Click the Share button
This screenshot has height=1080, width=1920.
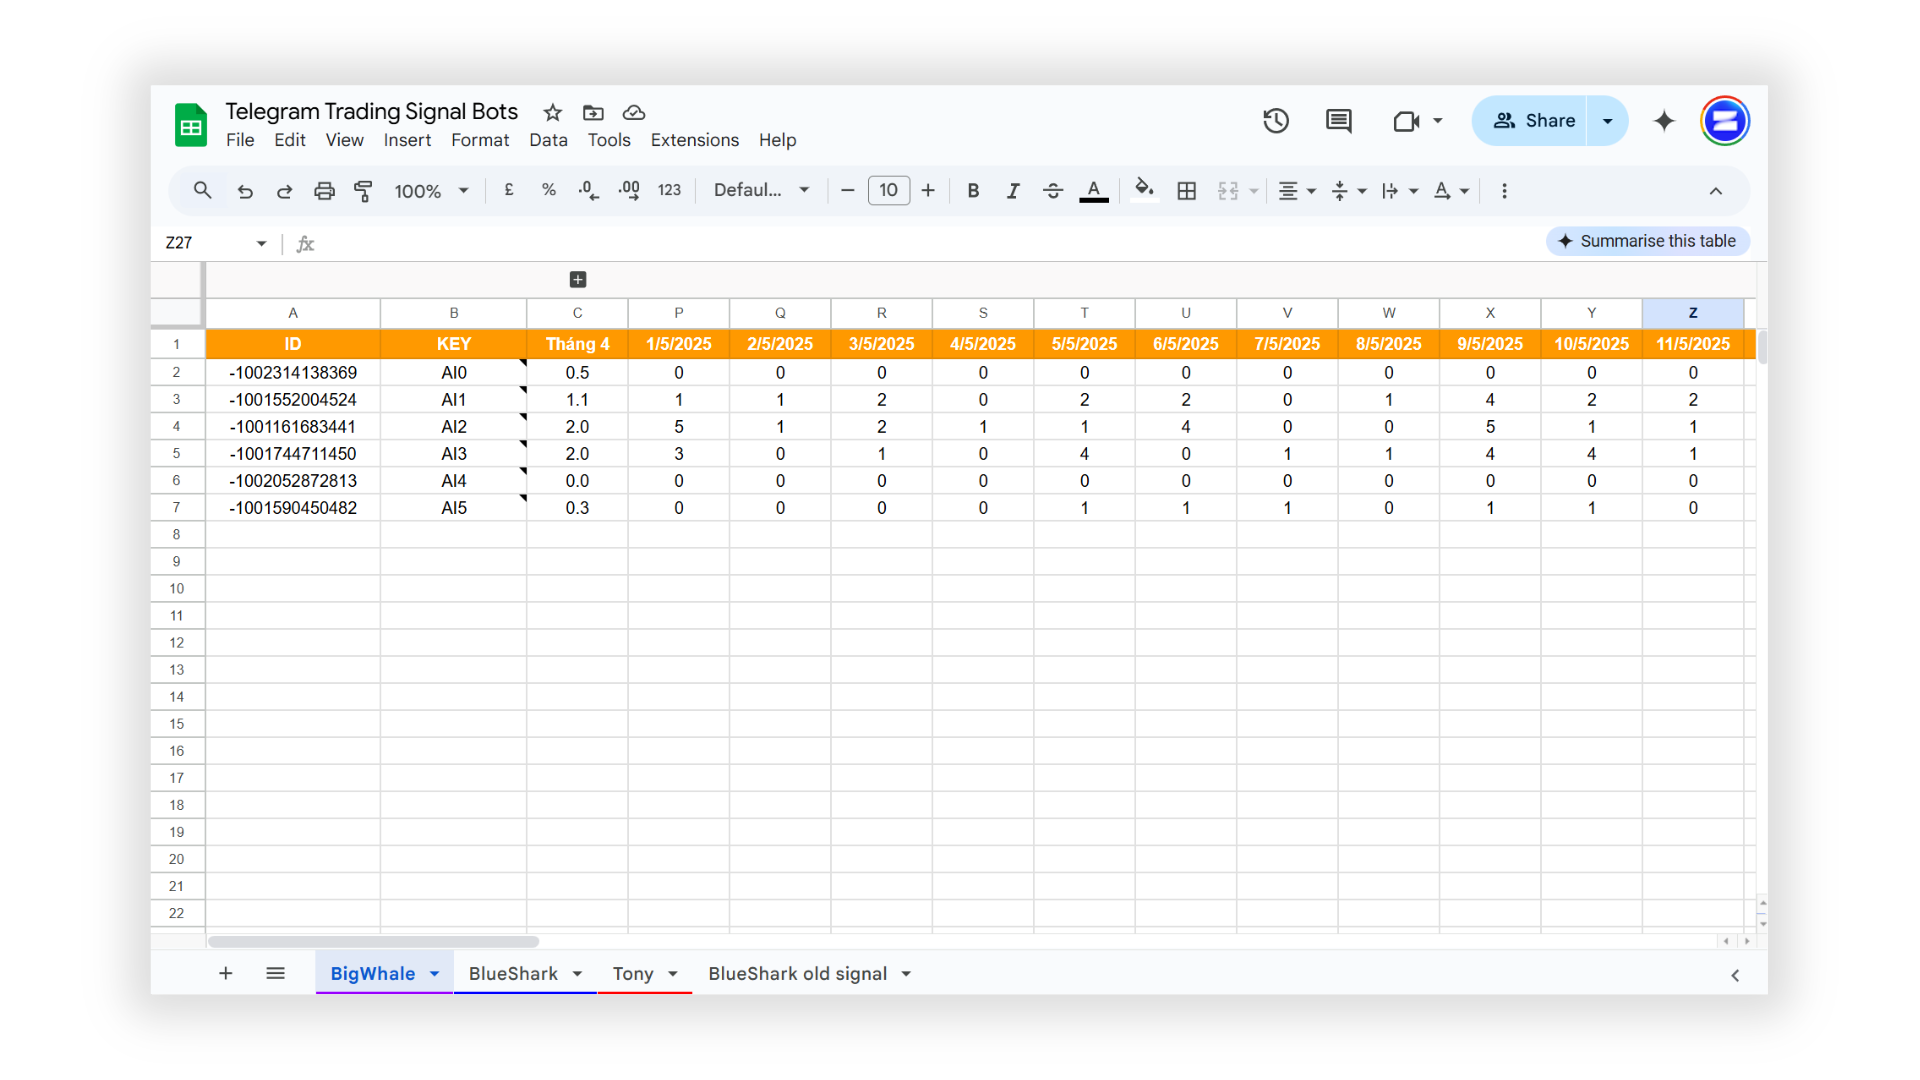1535,120
